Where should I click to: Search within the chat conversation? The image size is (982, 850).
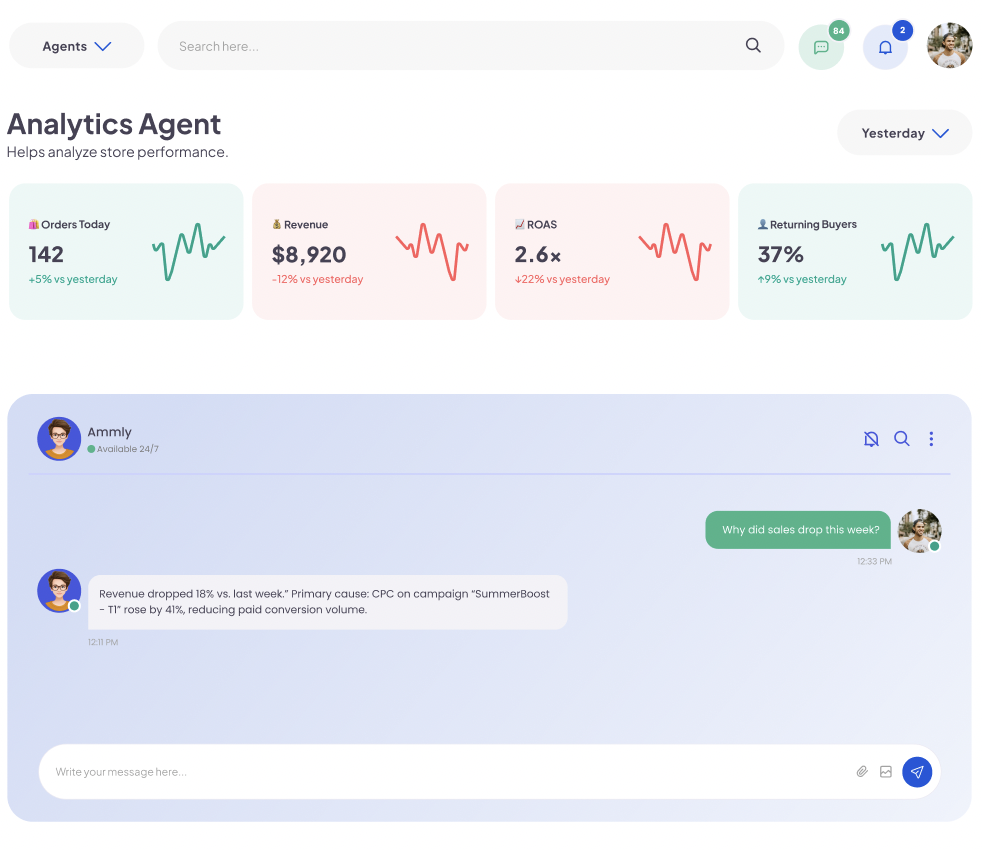coord(901,438)
